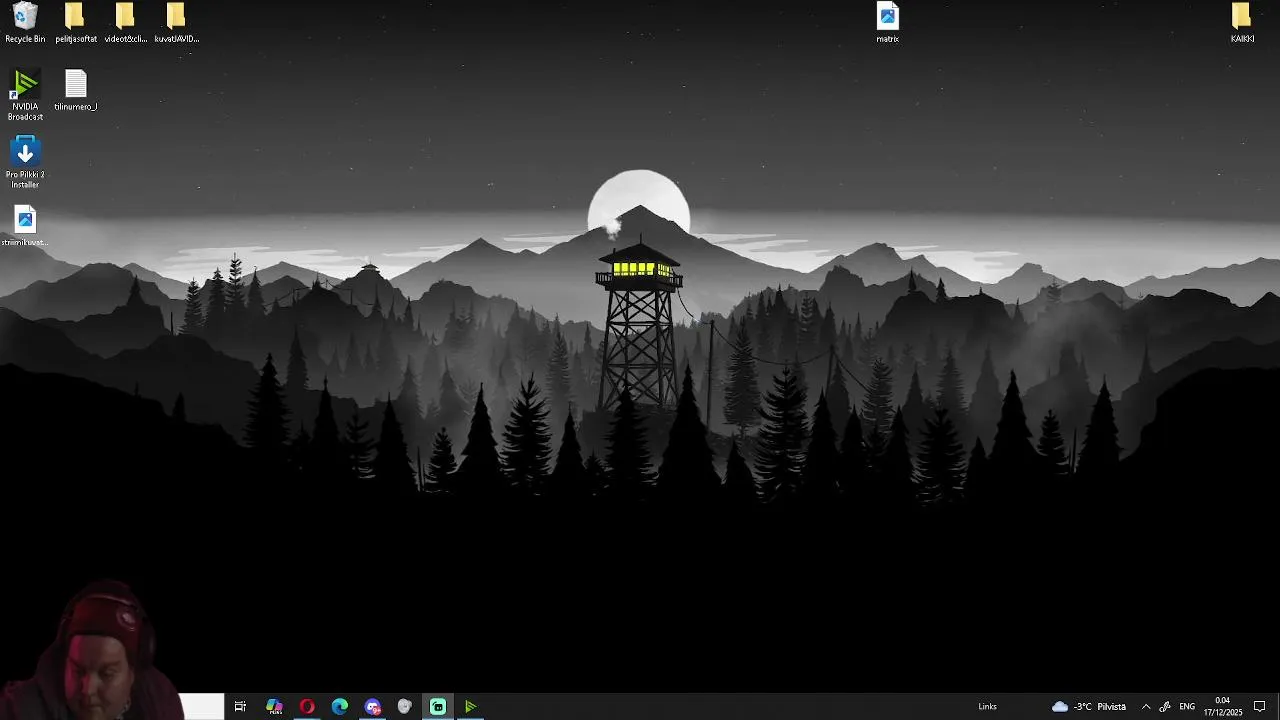The height and width of the screenshot is (720, 1280).
Task: Click the Links toolbar label
Action: (987, 707)
